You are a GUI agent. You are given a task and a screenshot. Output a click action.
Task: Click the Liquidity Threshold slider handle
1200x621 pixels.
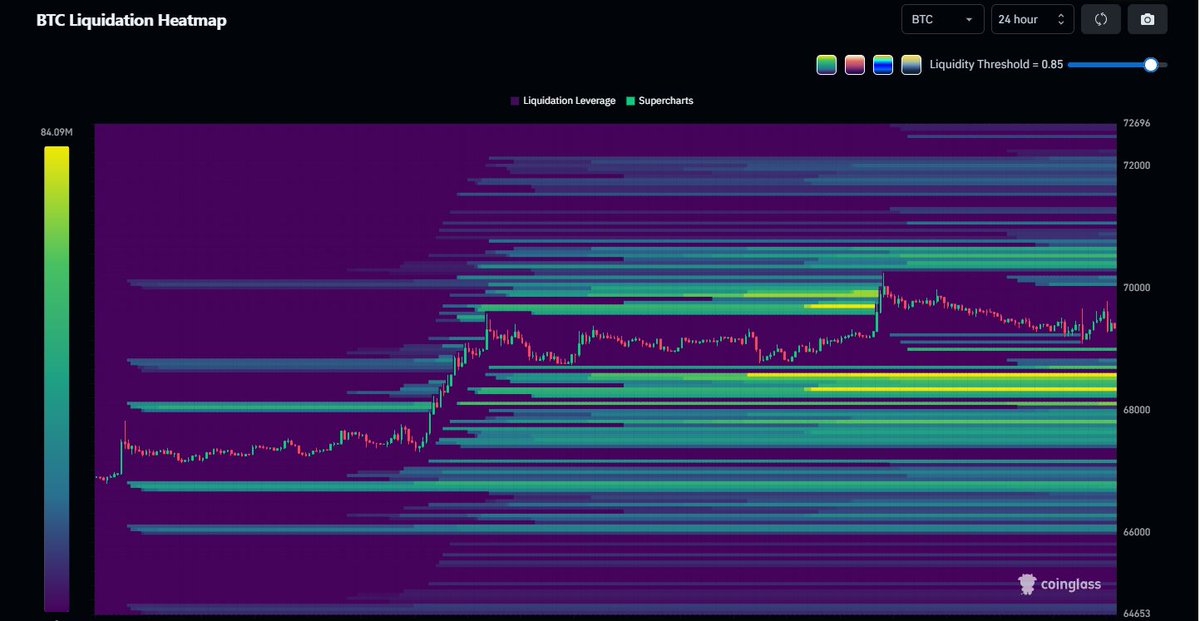[x=1151, y=65]
